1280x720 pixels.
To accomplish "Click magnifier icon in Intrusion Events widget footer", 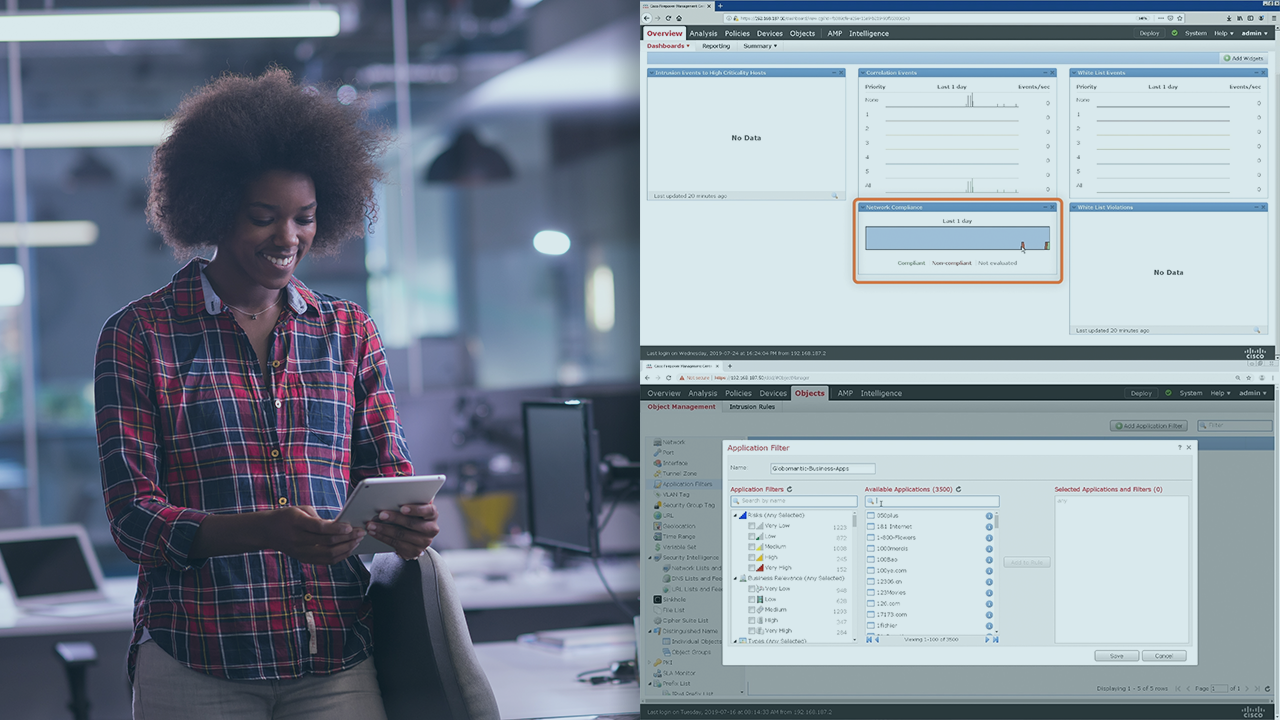I will click(835, 196).
